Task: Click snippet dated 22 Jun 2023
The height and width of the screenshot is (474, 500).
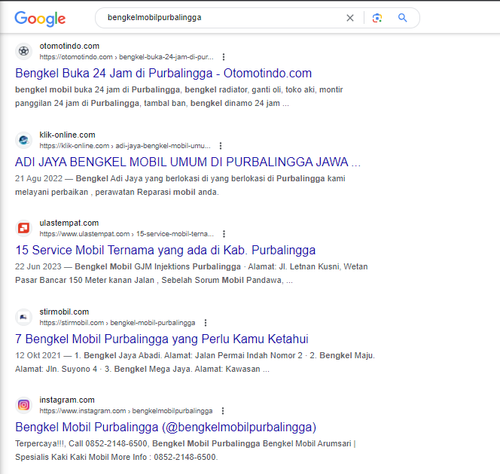Action: click(x=191, y=273)
